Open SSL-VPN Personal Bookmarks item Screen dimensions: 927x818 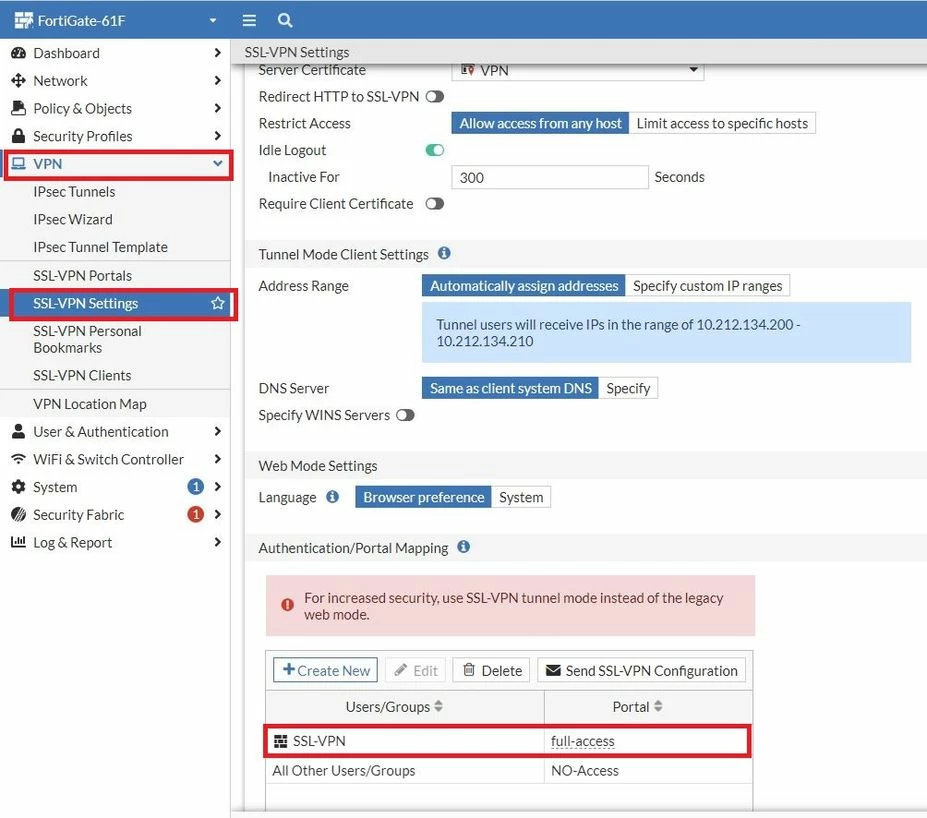tap(87, 339)
